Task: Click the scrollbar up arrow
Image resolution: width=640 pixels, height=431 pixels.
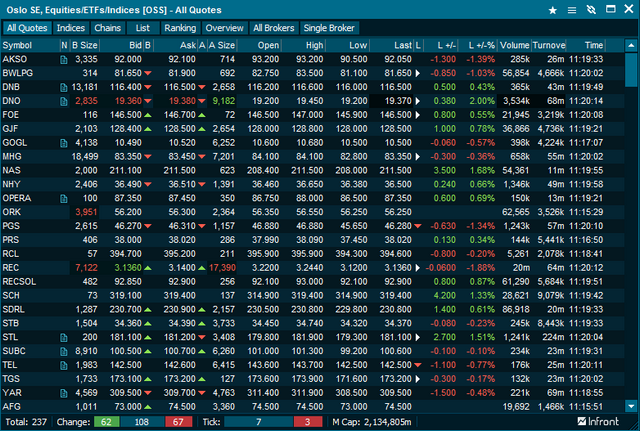Action: [631, 45]
